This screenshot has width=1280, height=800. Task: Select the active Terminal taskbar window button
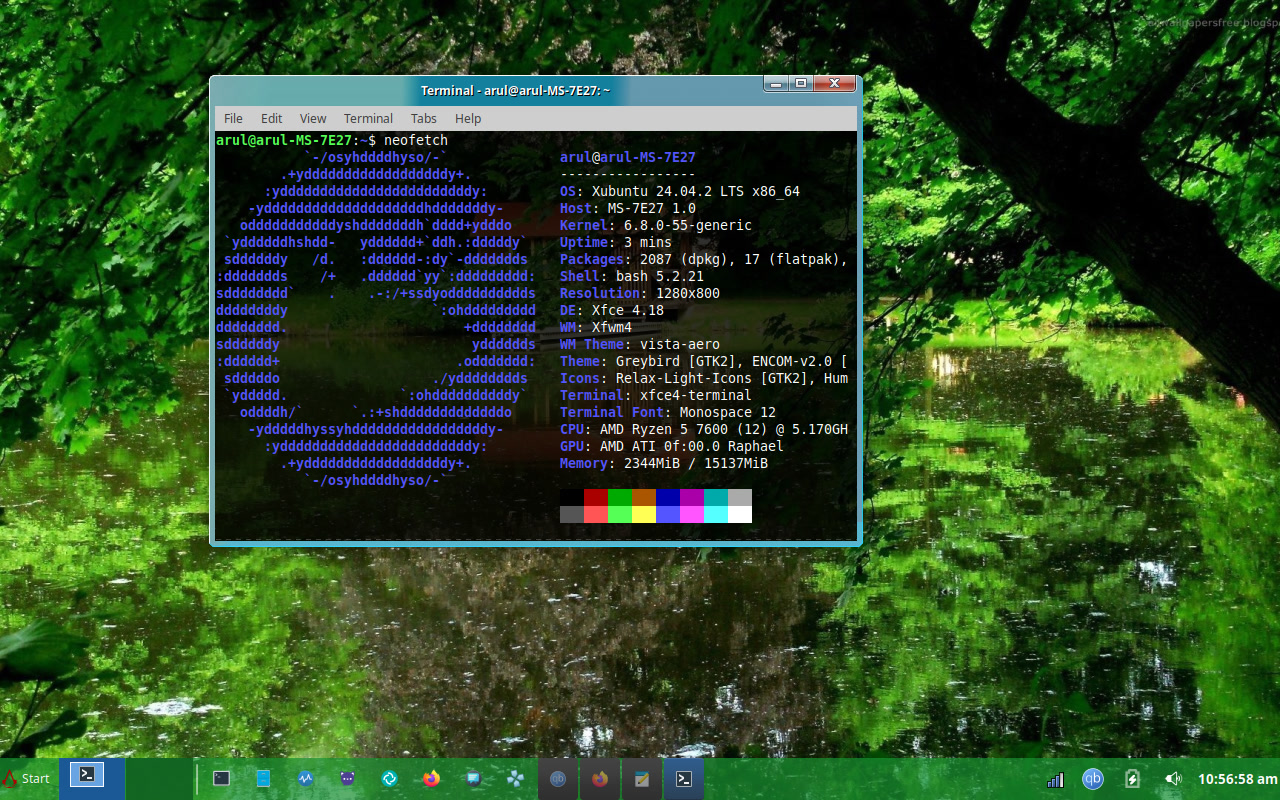pyautogui.click(x=684, y=779)
